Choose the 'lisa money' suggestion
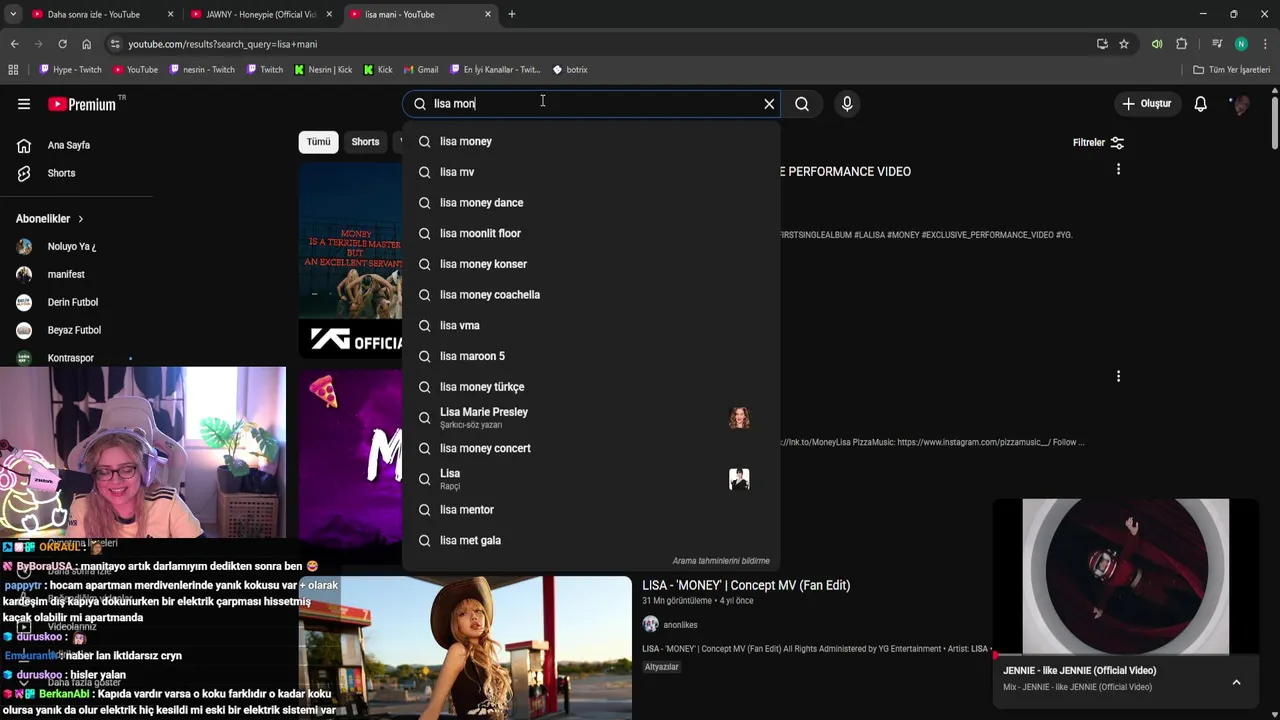The image size is (1280, 720). click(x=591, y=141)
